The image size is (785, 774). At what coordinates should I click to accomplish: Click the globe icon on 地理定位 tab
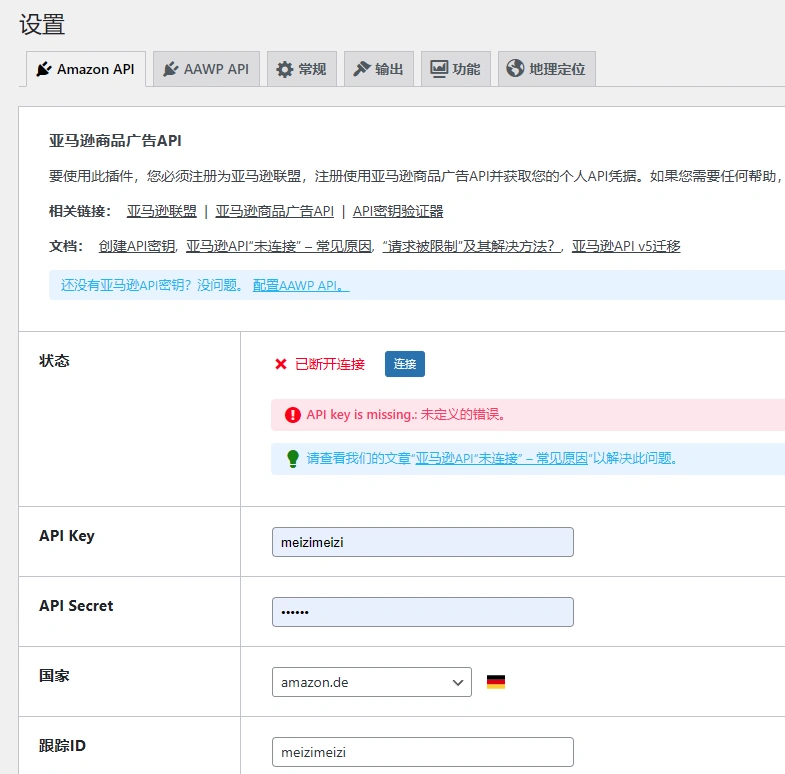515,68
